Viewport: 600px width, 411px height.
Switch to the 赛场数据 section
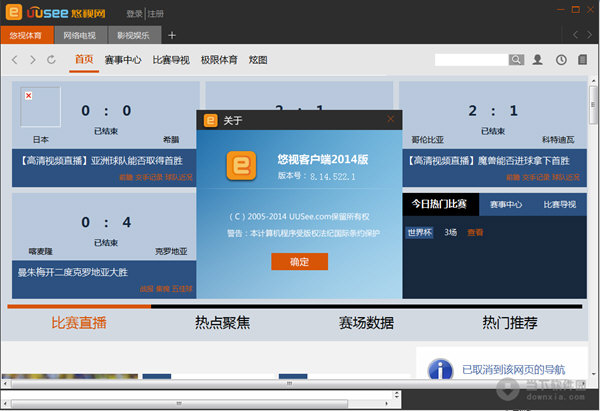coord(366,323)
